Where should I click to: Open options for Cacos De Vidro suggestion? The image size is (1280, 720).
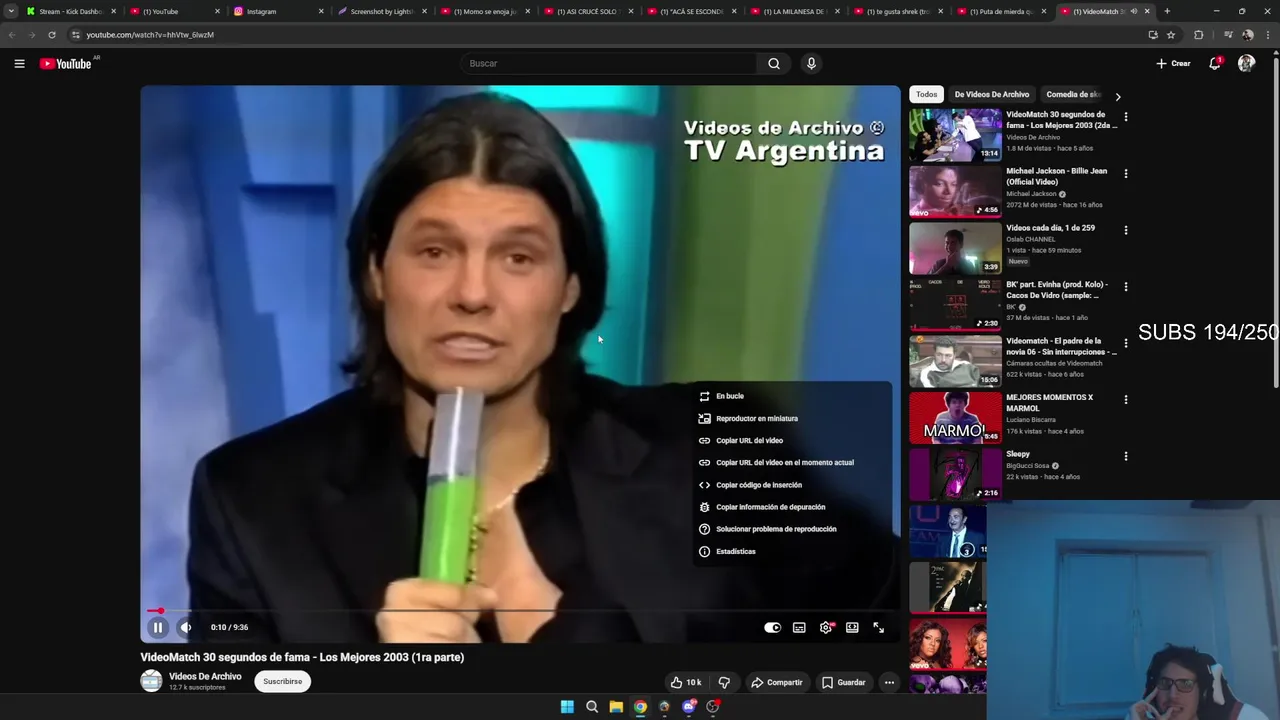click(1126, 286)
